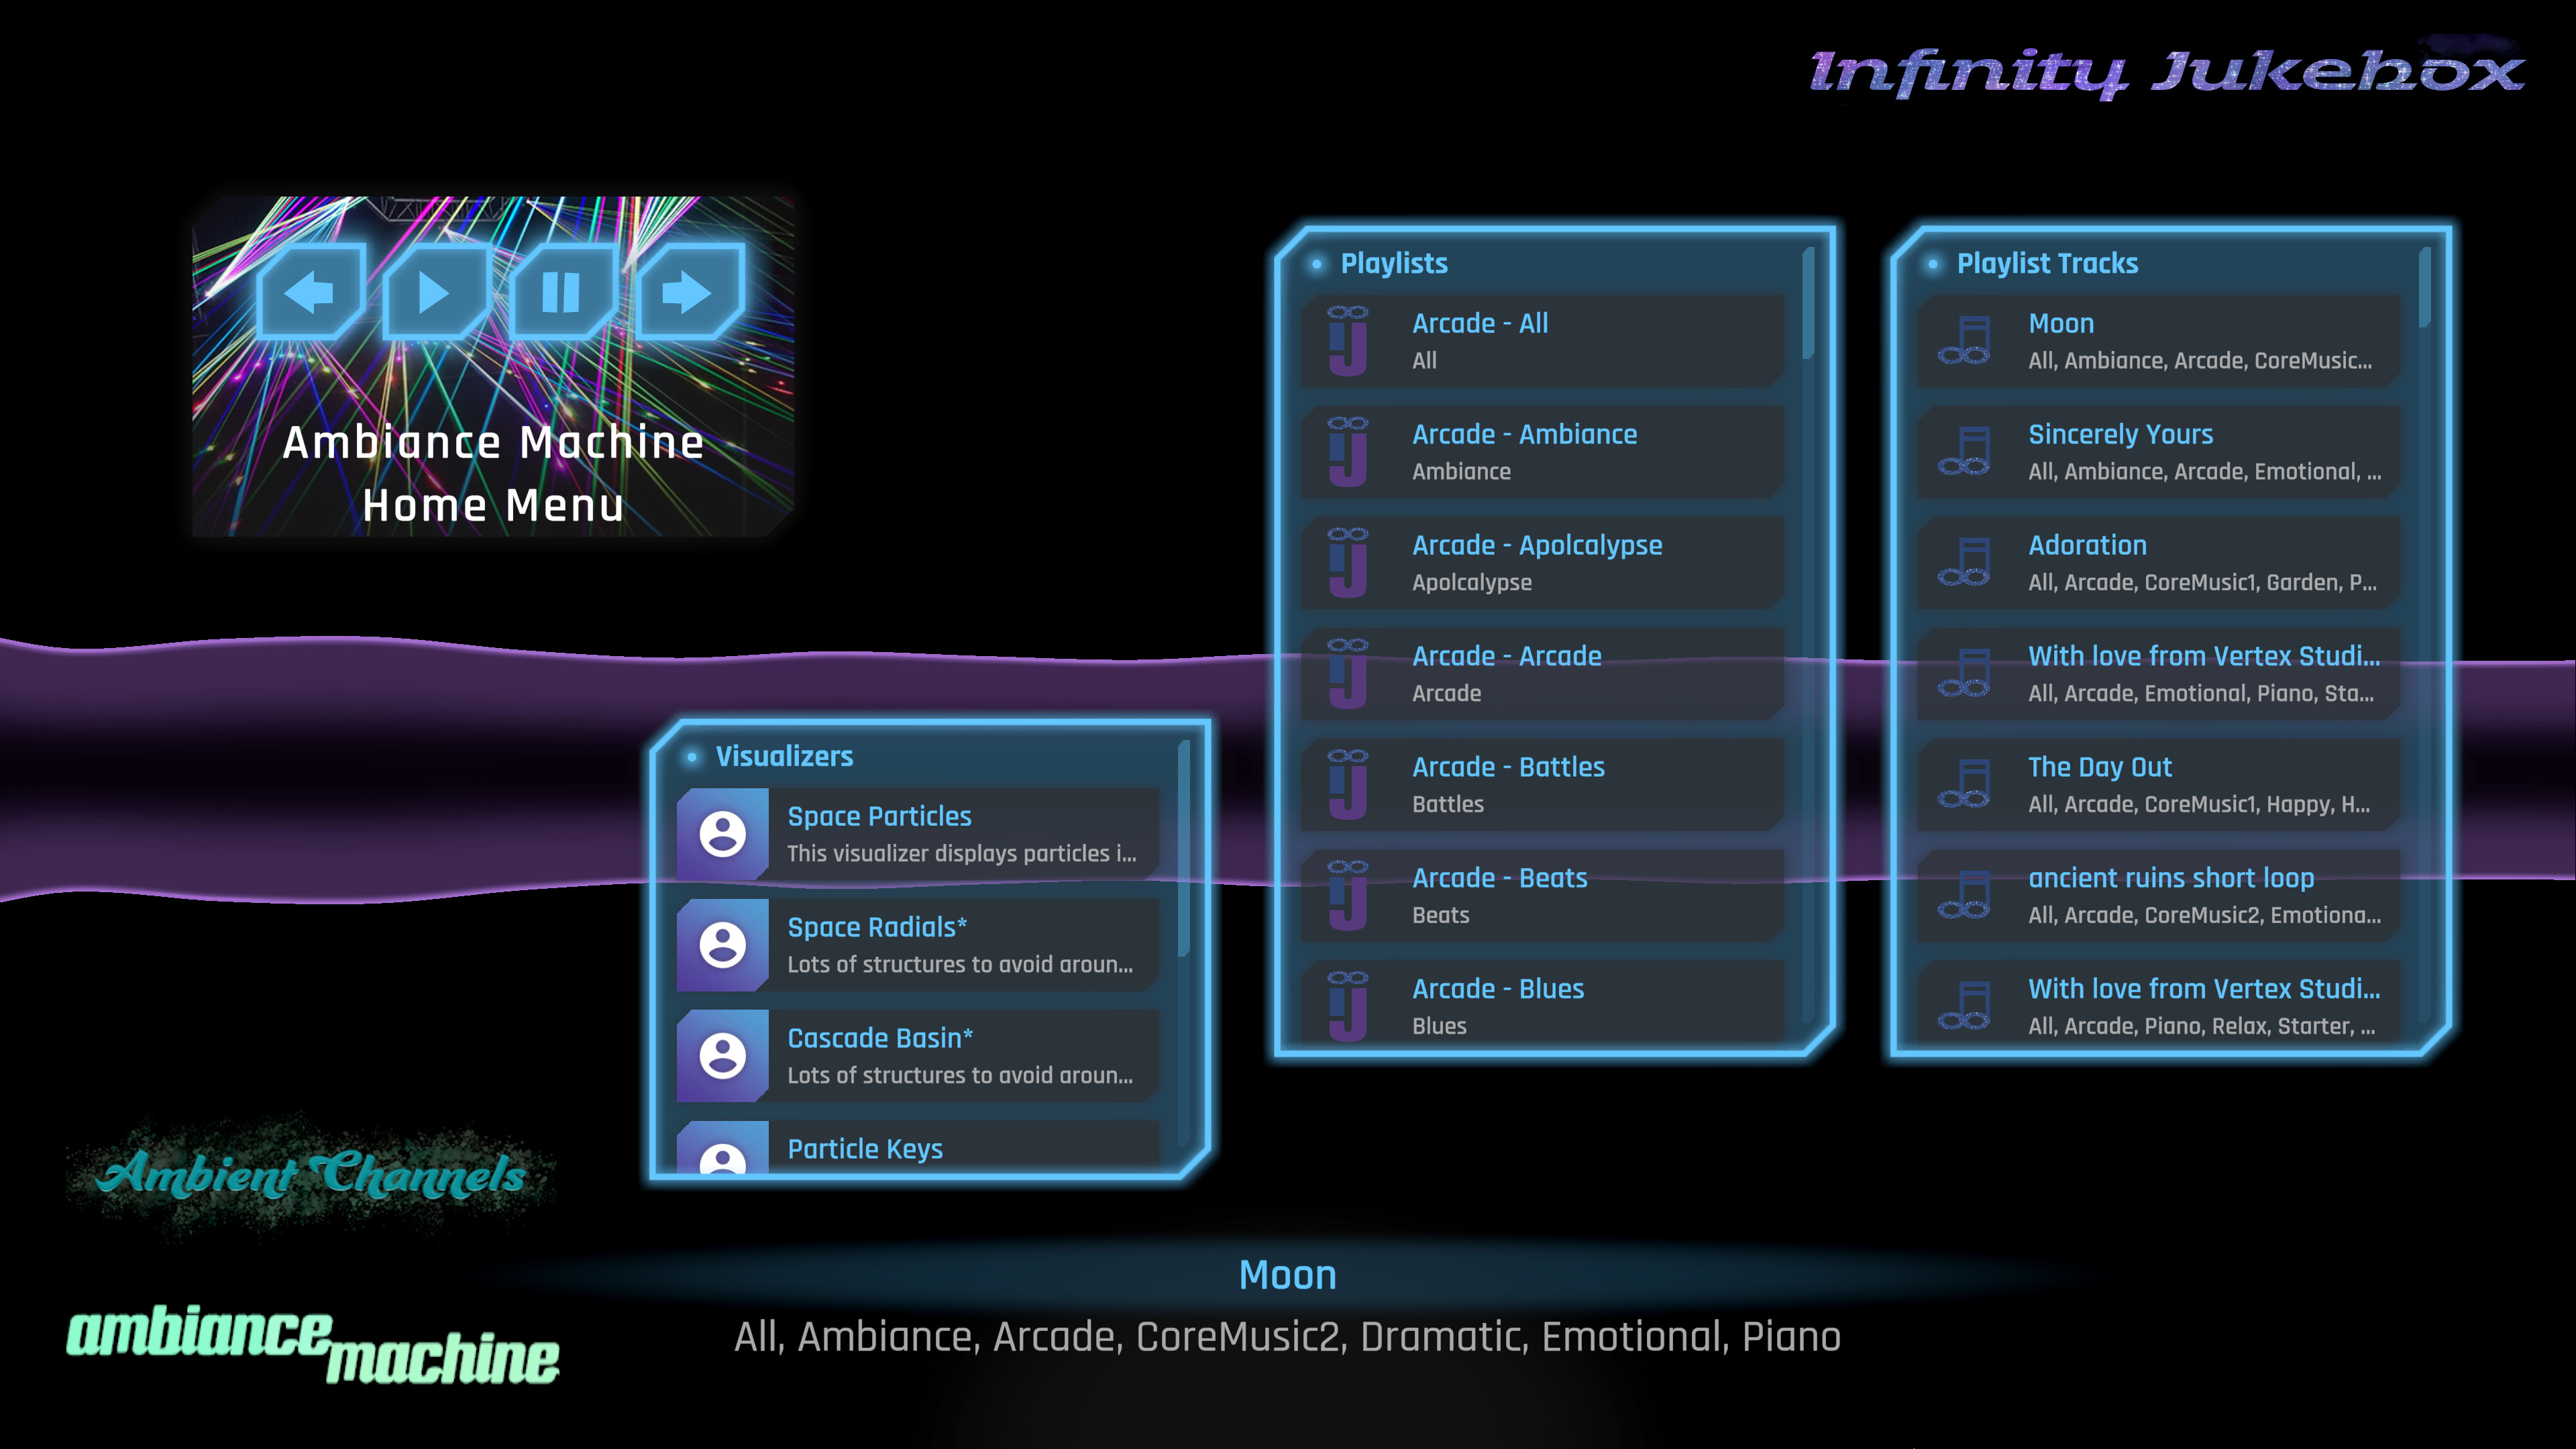This screenshot has height=1449, width=2576.
Task: Open the Visualizers panel
Action: point(786,757)
